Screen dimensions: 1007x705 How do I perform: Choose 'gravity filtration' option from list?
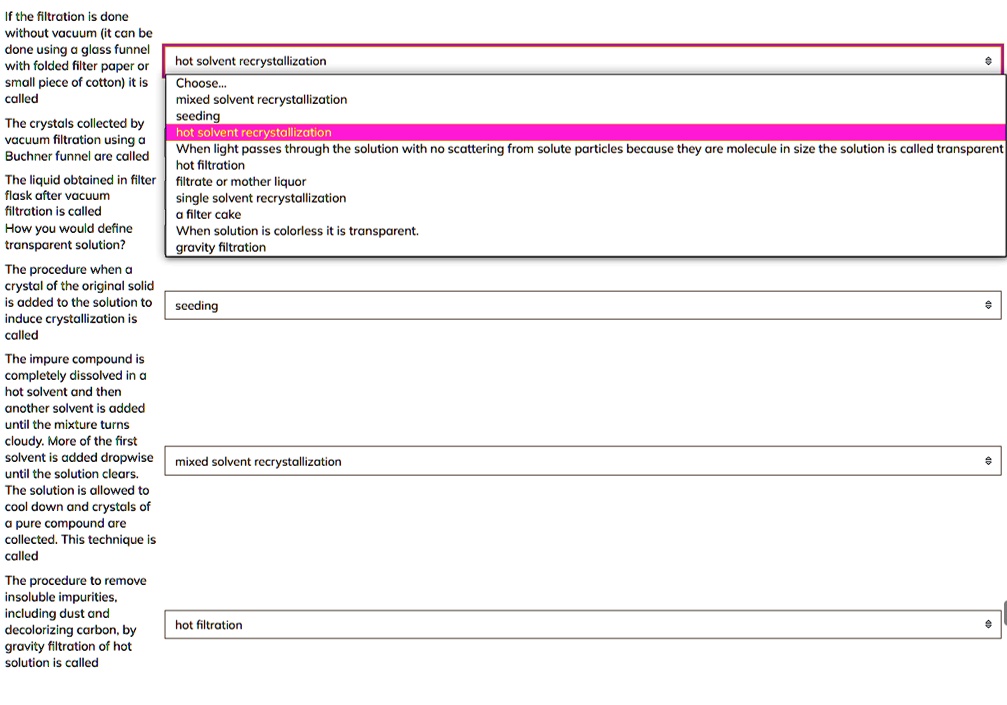tap(586, 247)
